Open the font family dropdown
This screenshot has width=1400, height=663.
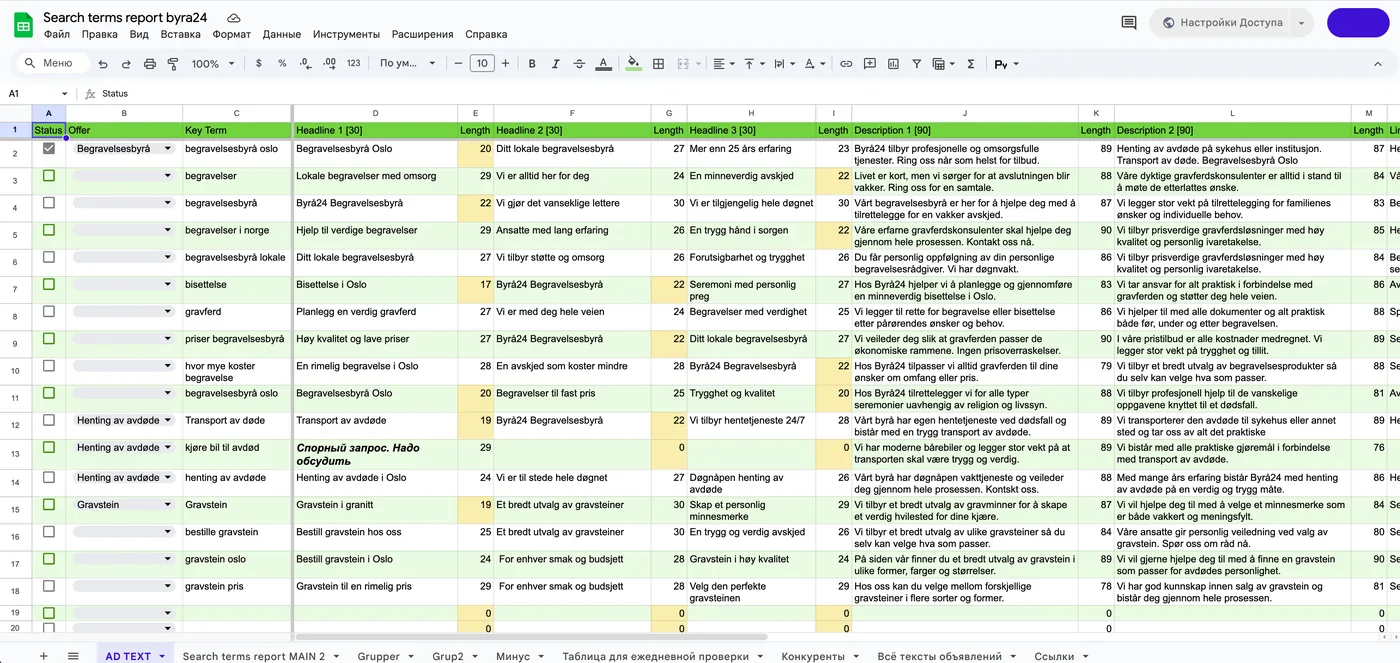click(x=408, y=64)
